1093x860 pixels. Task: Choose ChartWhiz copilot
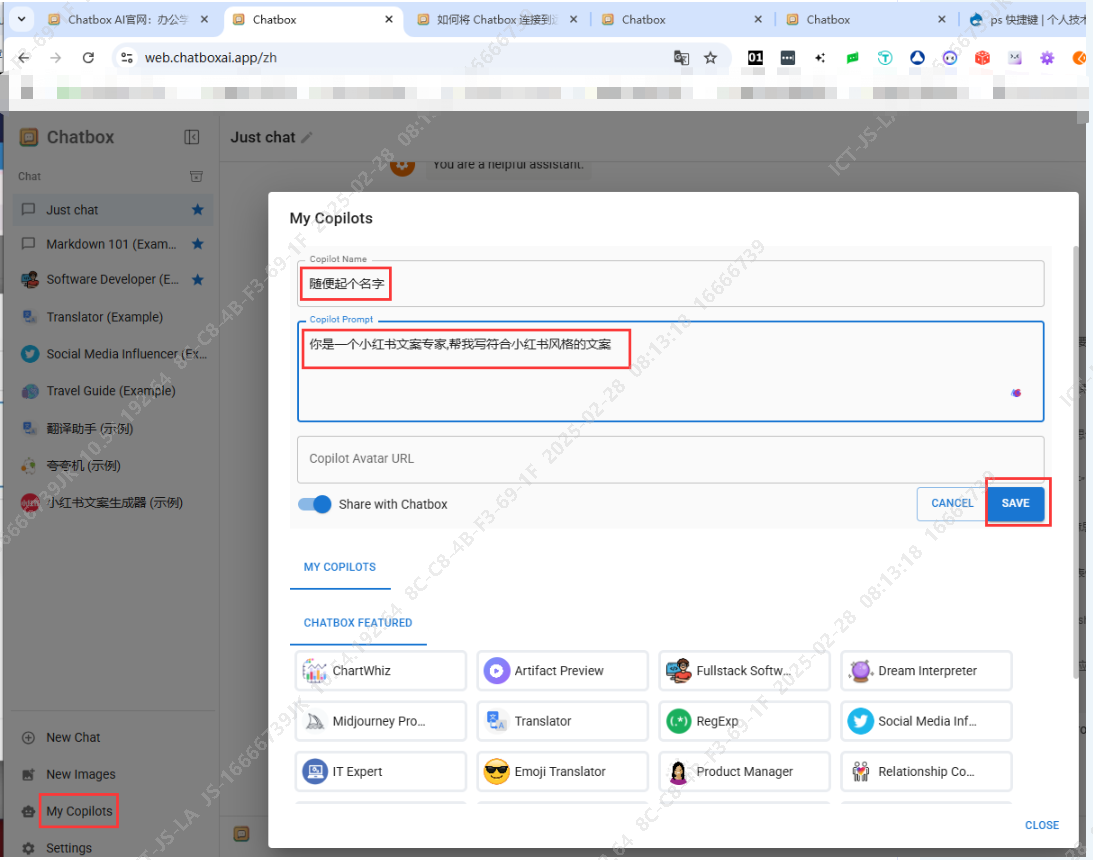(381, 670)
